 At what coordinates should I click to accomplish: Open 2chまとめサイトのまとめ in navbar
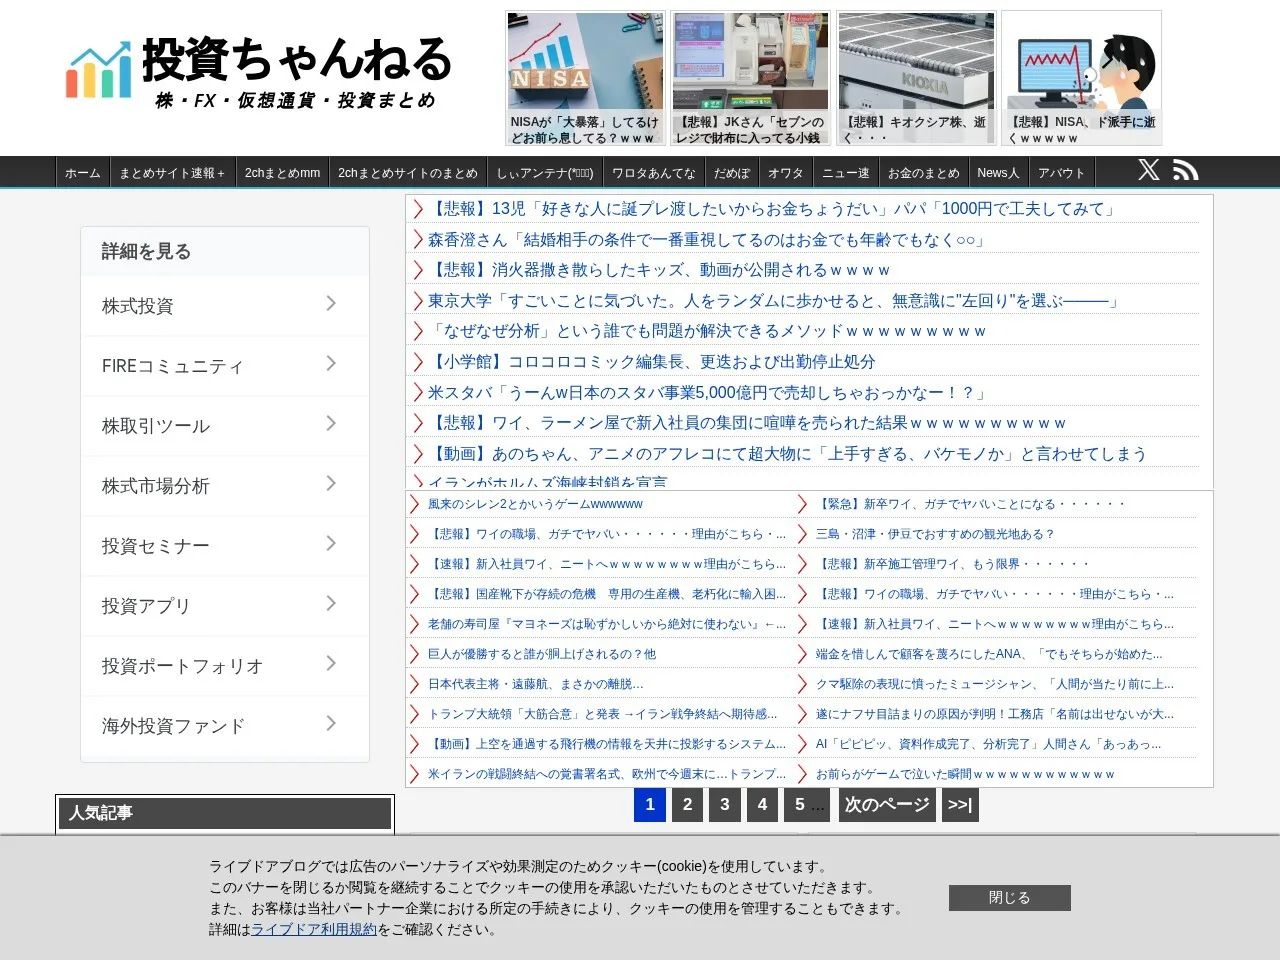point(408,173)
